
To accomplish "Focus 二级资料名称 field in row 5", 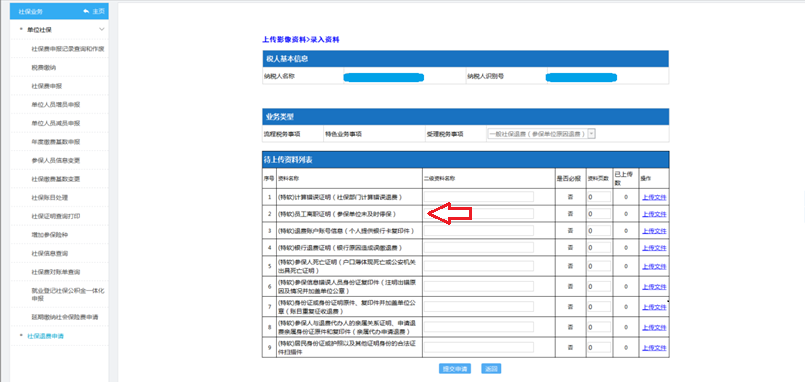I will [x=478, y=266].
